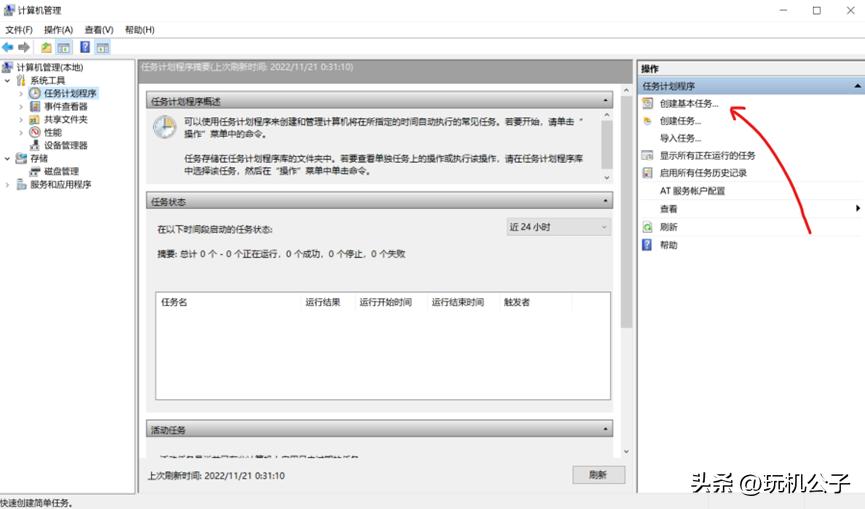865x509 pixels.
Task: Click the 存储 storage icon
Action: [x=21, y=158]
